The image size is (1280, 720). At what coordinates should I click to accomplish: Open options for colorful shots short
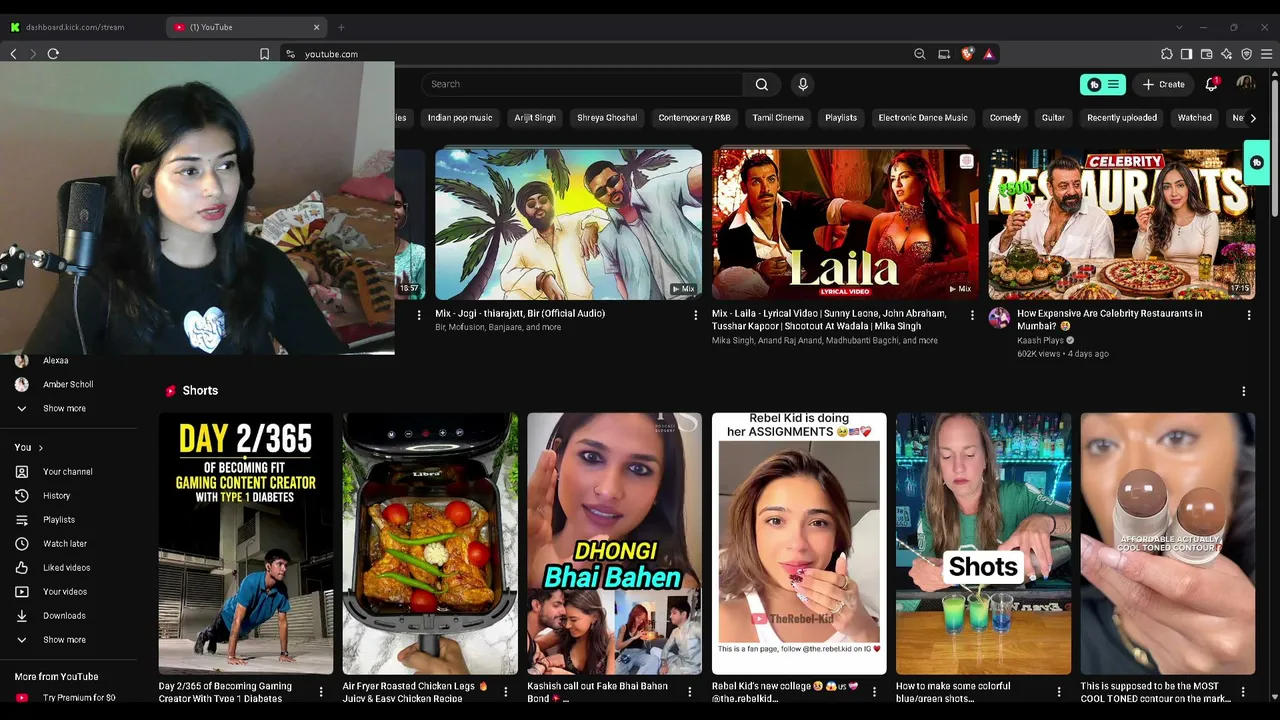point(1059,691)
